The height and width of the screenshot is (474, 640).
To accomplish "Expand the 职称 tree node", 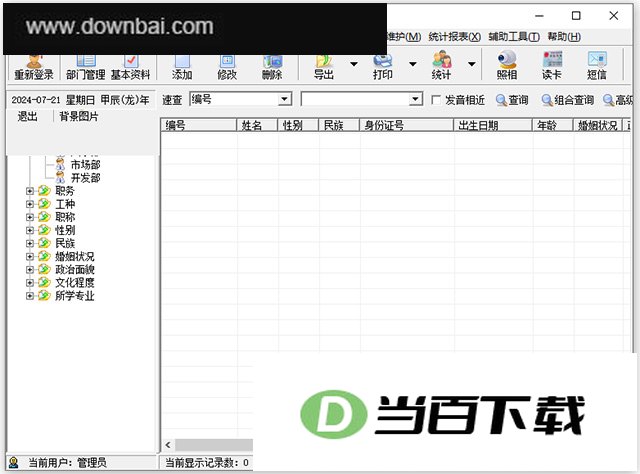I will (29, 217).
